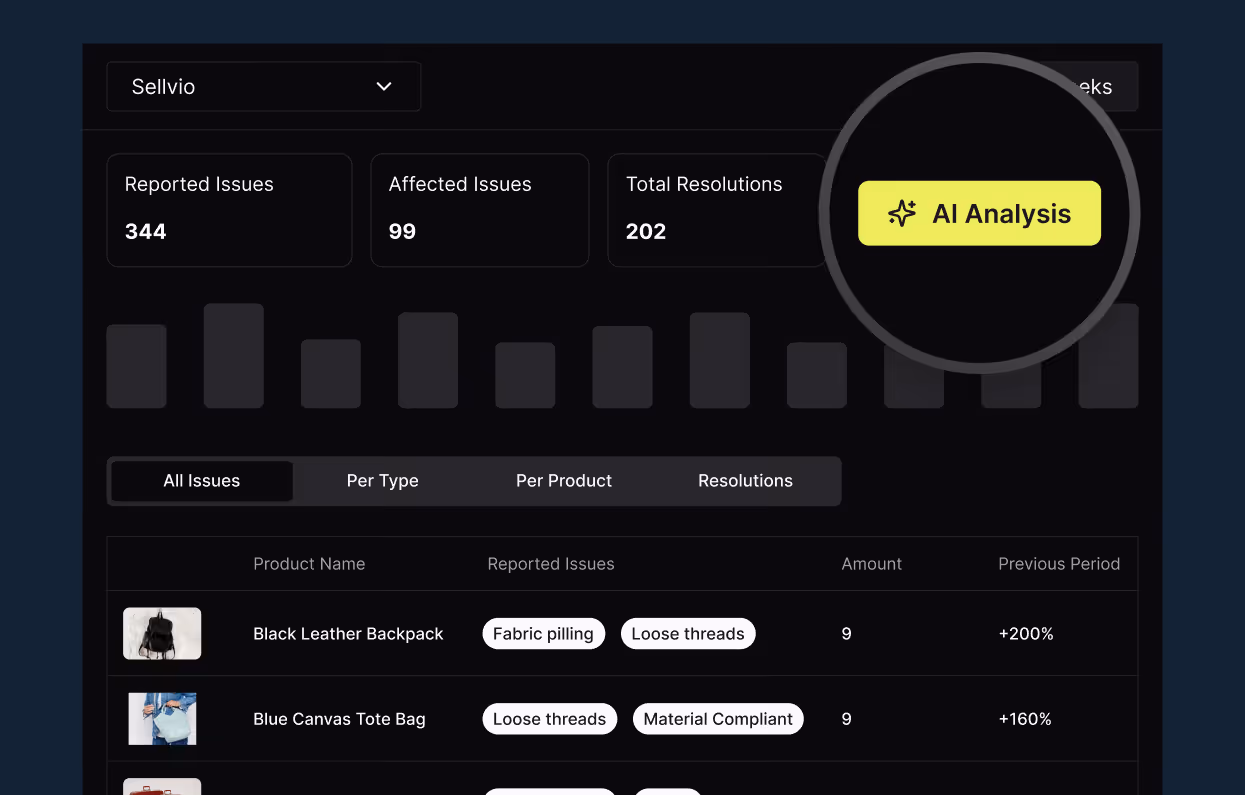The width and height of the screenshot is (1245, 795).
Task: Switch to the Per Type tab
Action: point(383,481)
